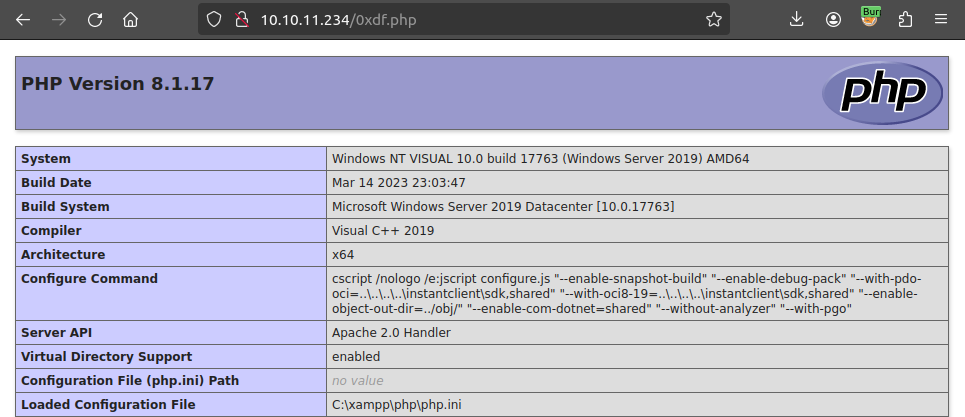This screenshot has height=417, width=965.
Task: Reload the current phpinfo page
Action: pyautogui.click(x=95, y=19)
